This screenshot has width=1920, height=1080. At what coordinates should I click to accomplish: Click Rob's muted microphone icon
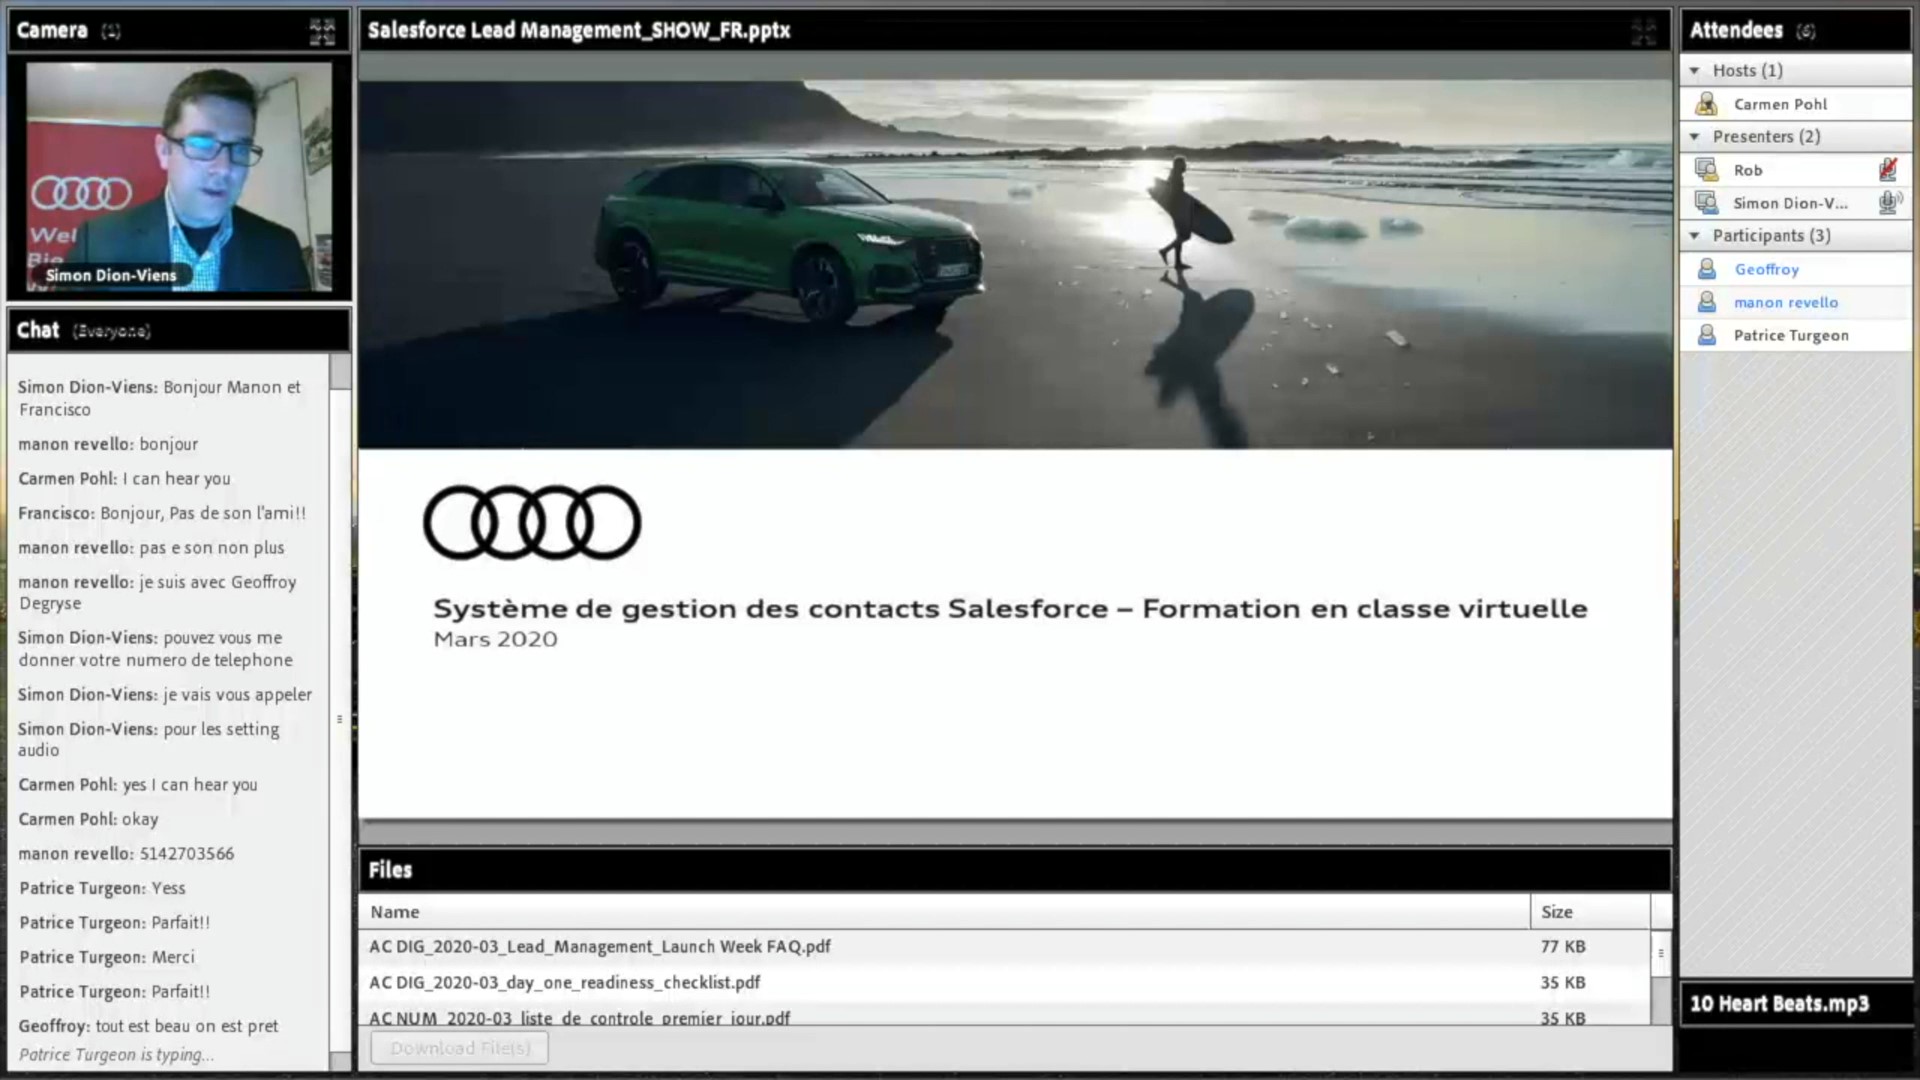pos(1888,170)
